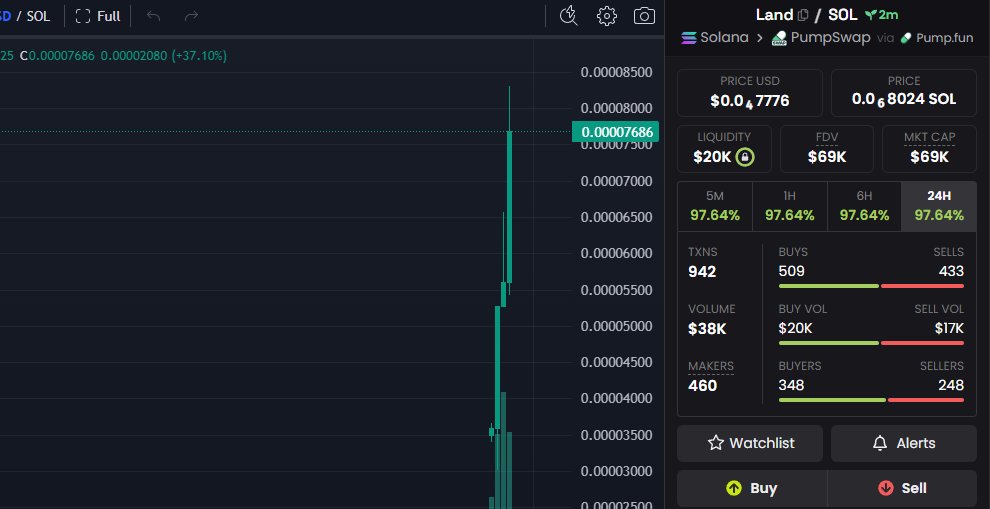Click the BUYERS count 348

point(792,385)
